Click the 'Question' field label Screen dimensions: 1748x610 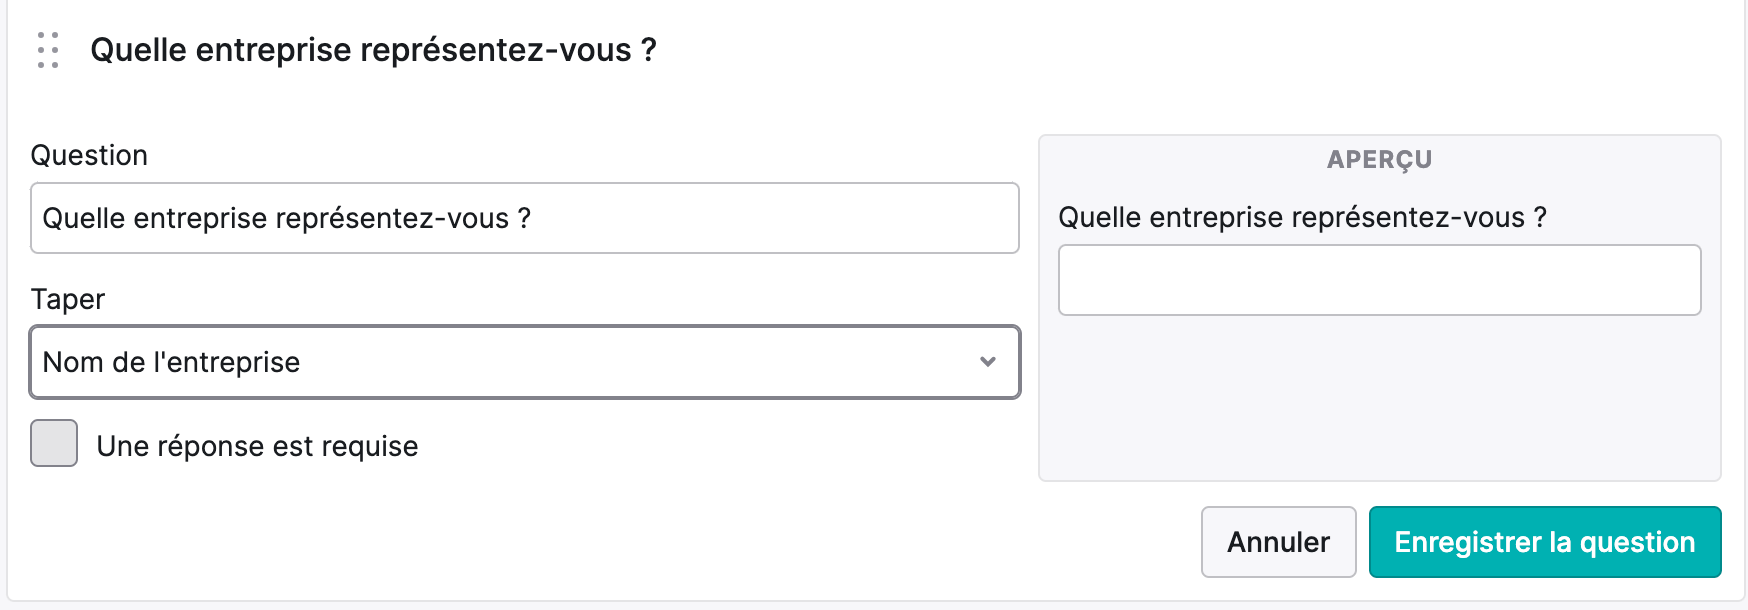click(x=89, y=156)
